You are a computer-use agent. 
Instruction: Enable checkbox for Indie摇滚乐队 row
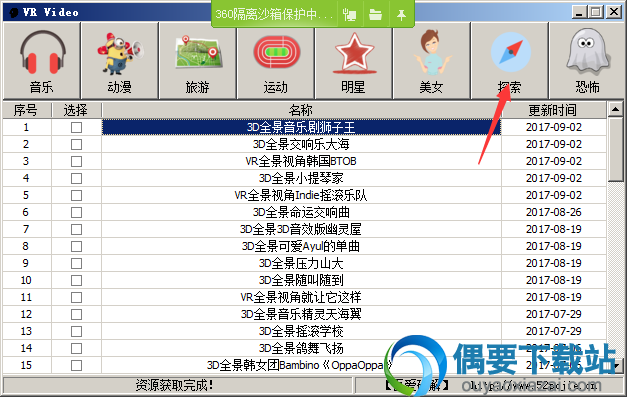pyautogui.click(x=76, y=196)
